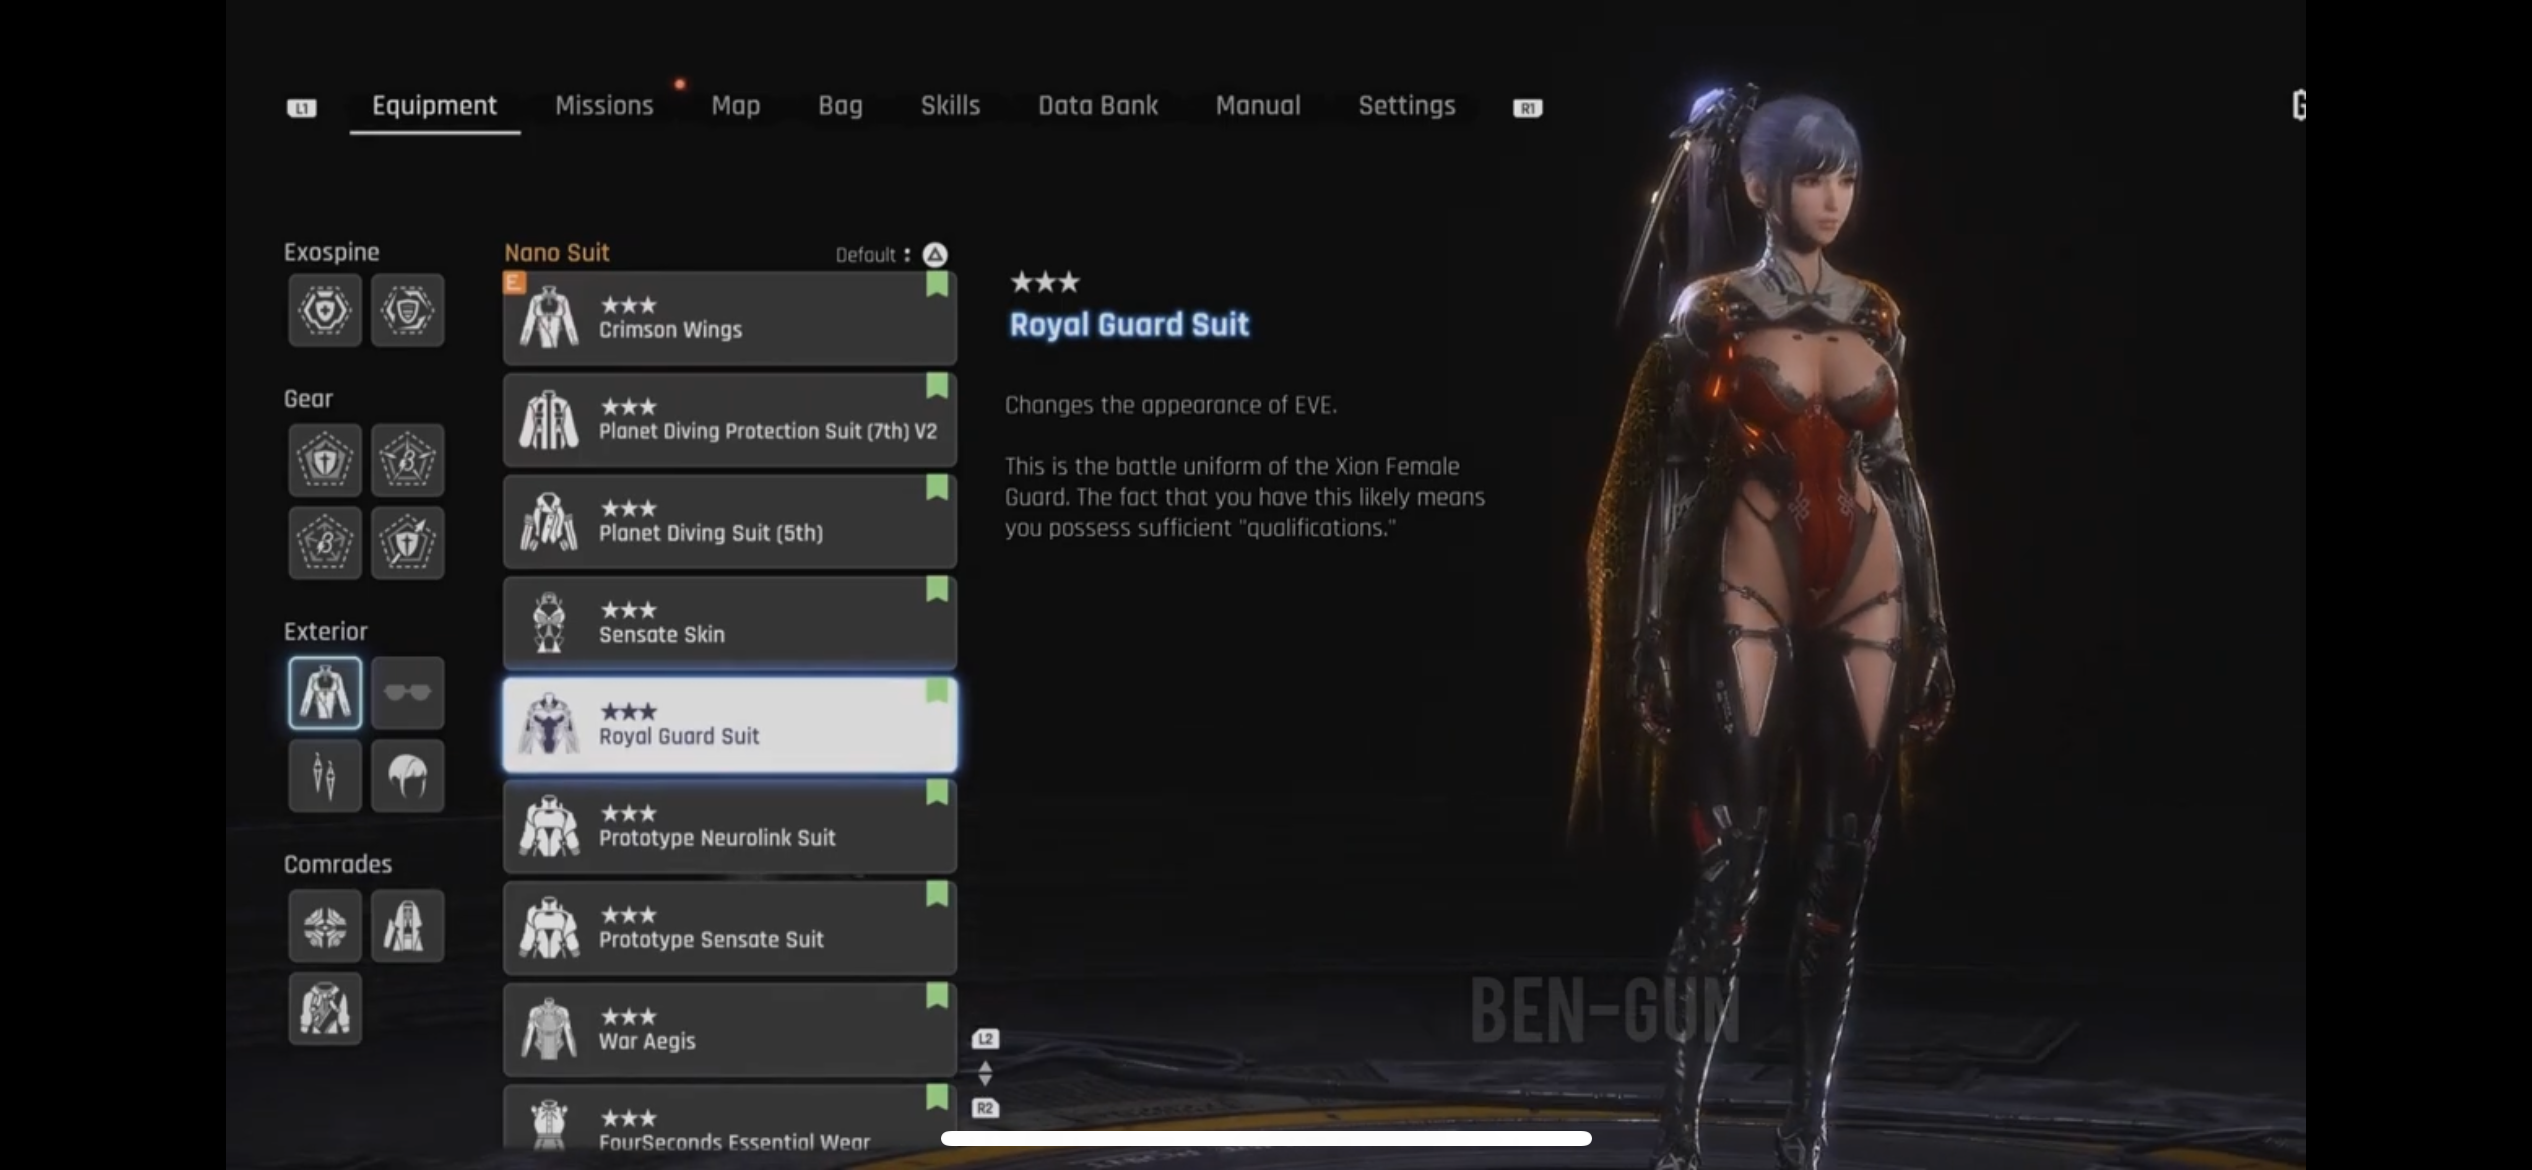The image size is (2532, 1170).
Task: Open the glasses Exterior slot
Action: coord(407,693)
